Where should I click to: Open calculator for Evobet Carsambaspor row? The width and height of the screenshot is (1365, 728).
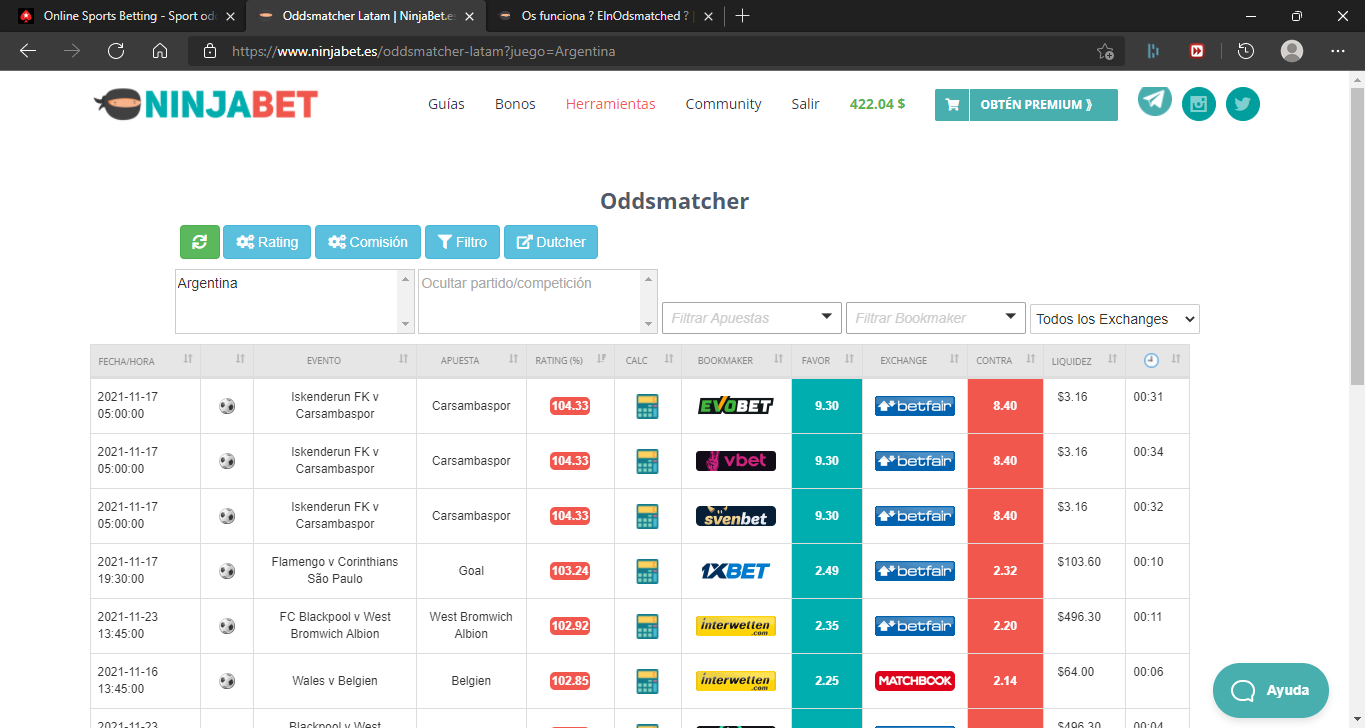pos(647,407)
